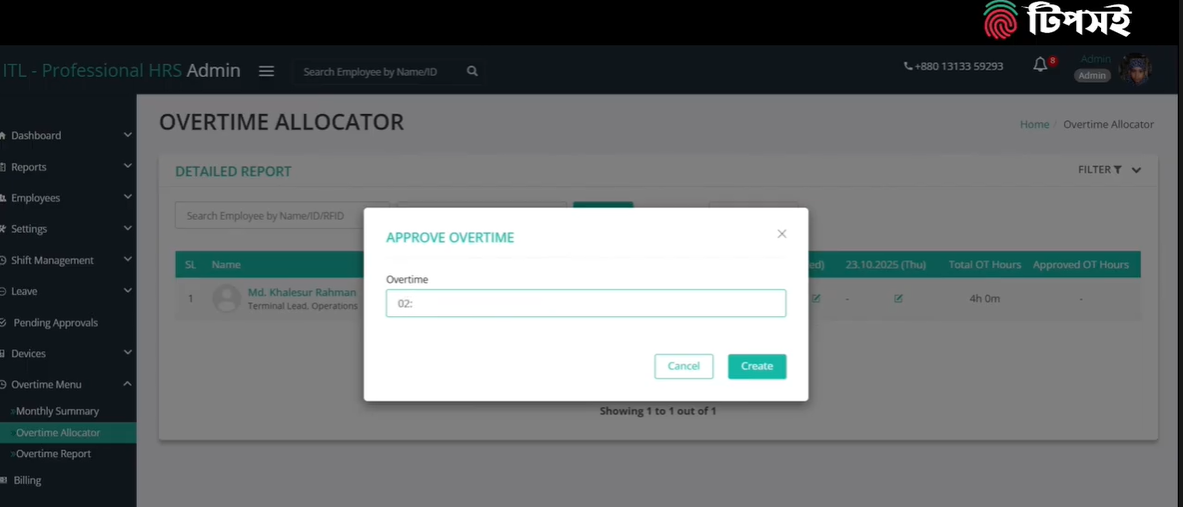Click the Create button
Image resolution: width=1183 pixels, height=507 pixels.
[757, 366]
